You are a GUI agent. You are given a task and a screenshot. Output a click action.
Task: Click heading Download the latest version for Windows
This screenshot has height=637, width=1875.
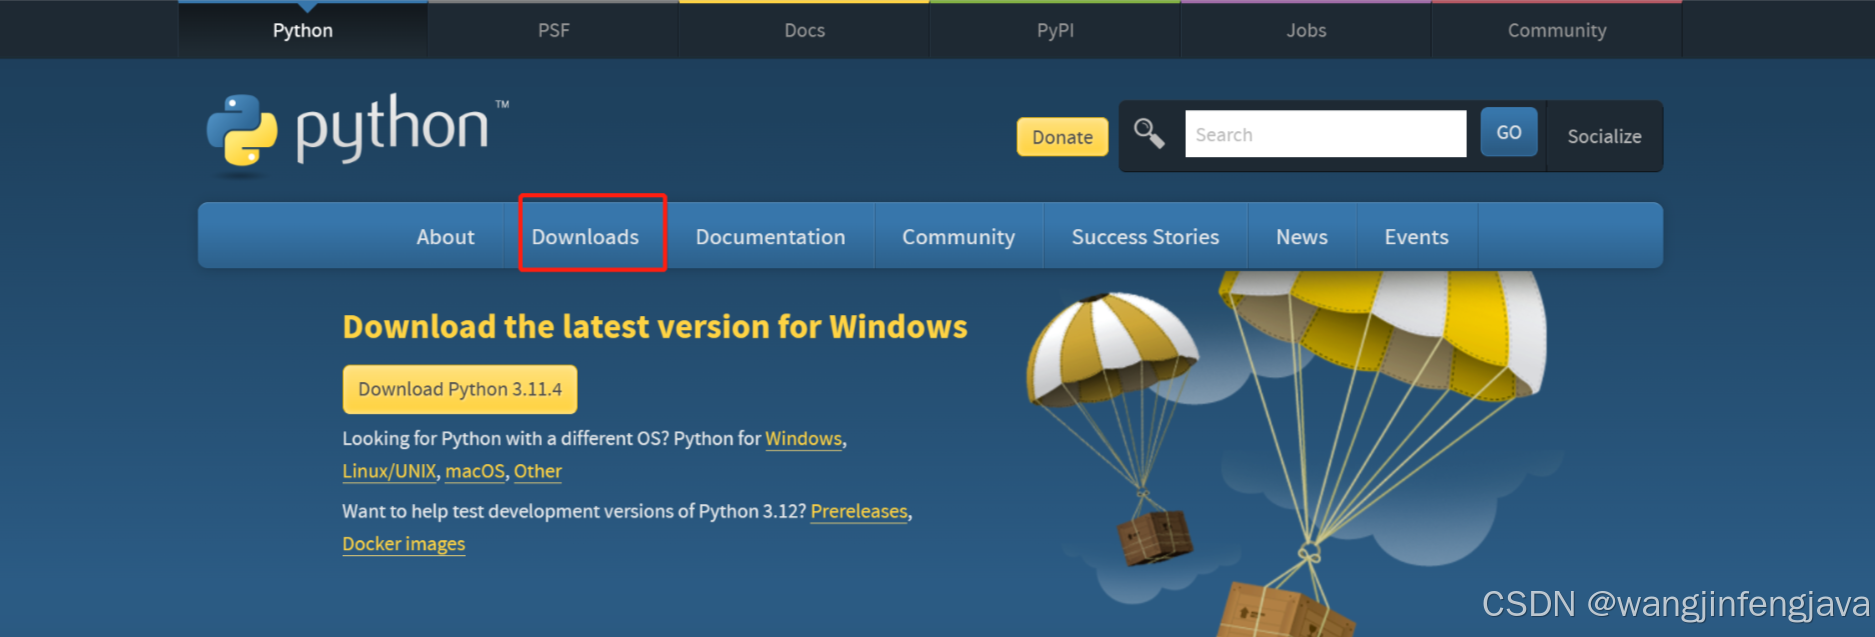(655, 327)
